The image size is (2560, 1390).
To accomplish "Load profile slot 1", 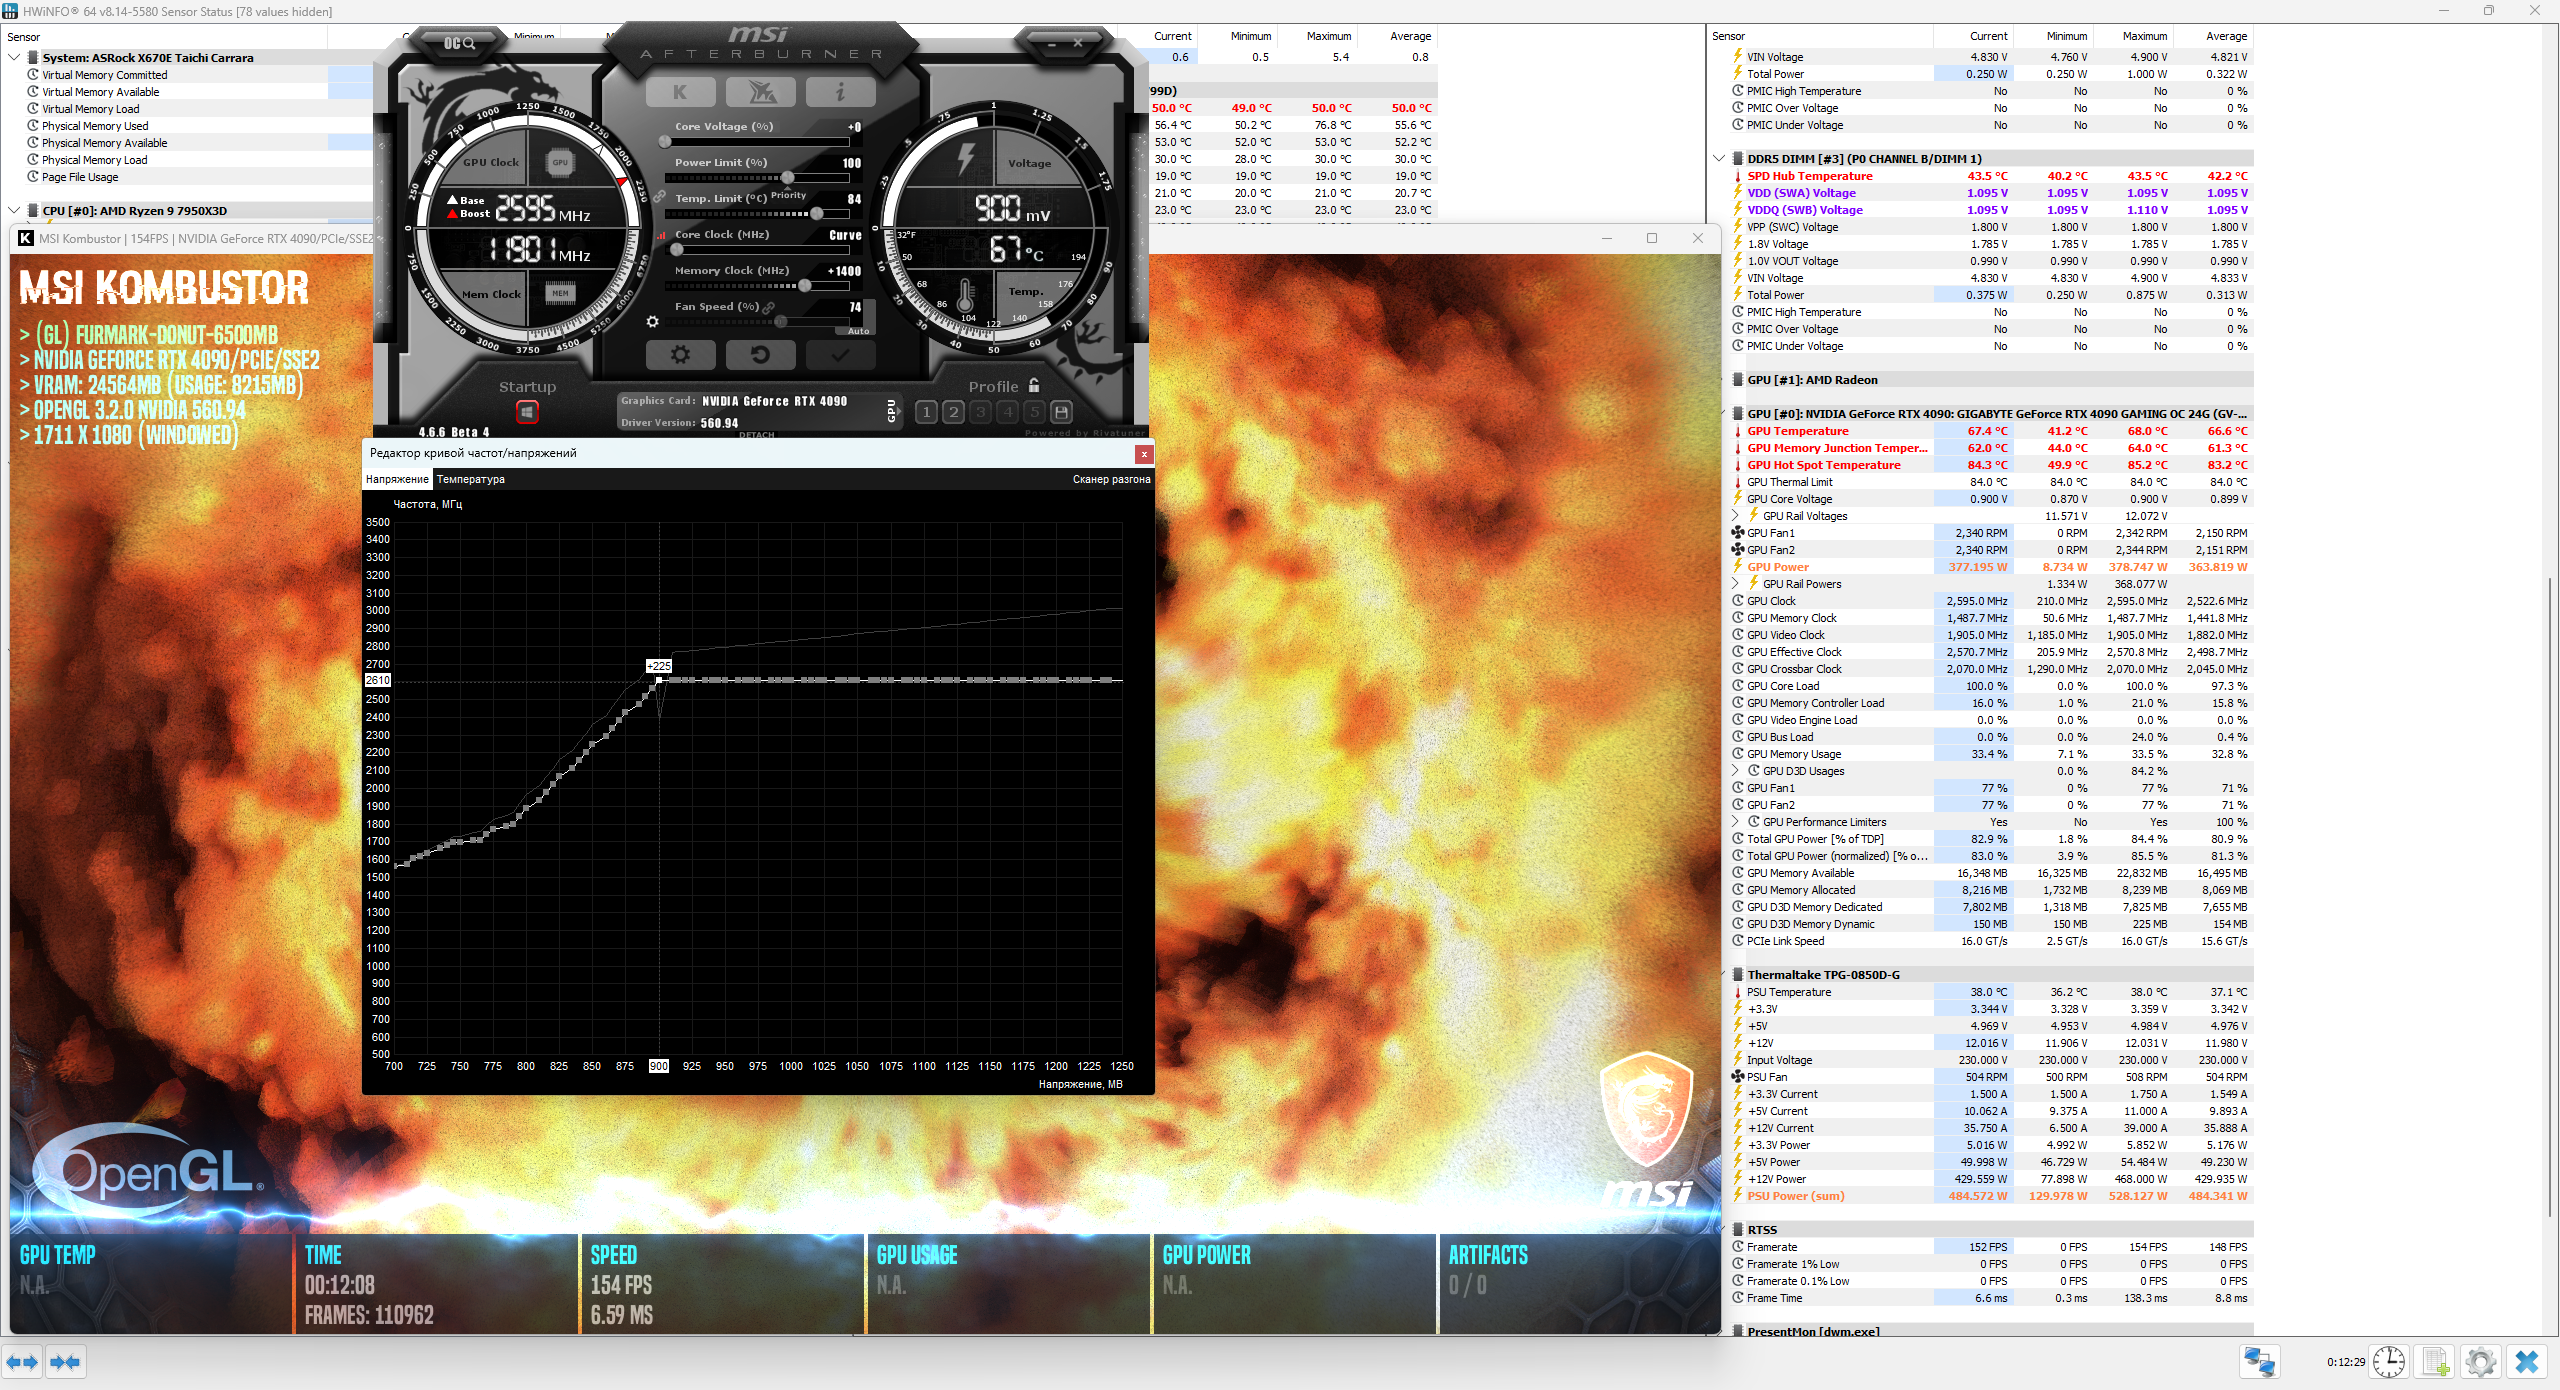I will coord(926,411).
